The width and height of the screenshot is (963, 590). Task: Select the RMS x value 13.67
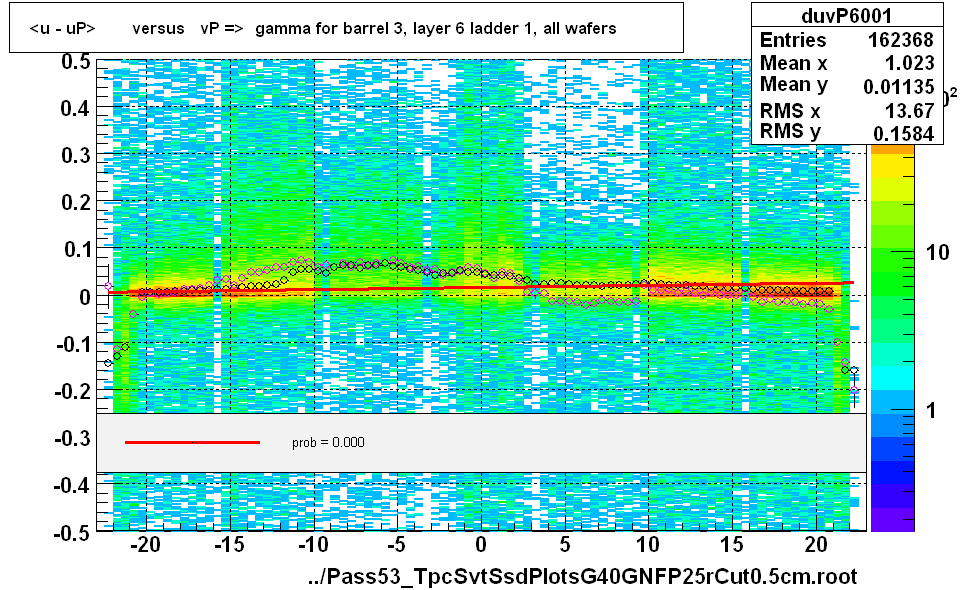point(909,111)
